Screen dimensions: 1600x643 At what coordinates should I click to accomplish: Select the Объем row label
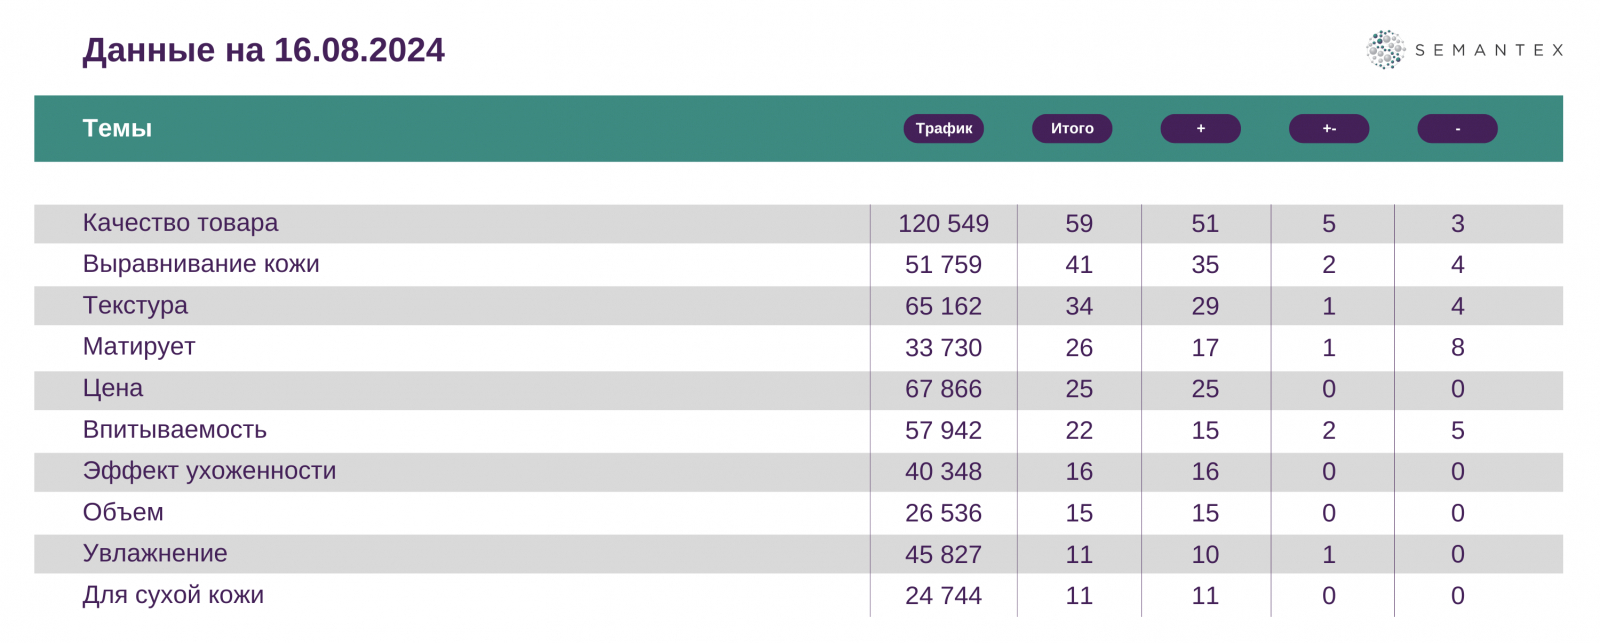coord(123,512)
